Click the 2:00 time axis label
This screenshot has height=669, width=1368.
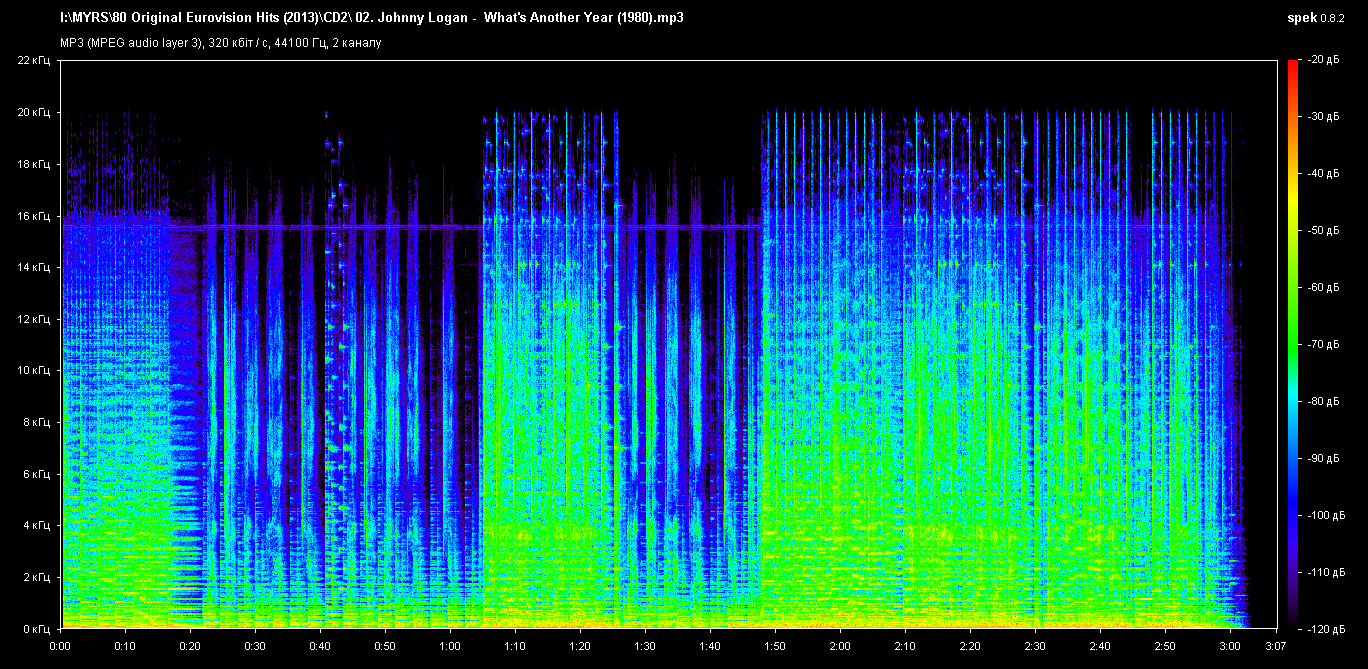click(840, 646)
